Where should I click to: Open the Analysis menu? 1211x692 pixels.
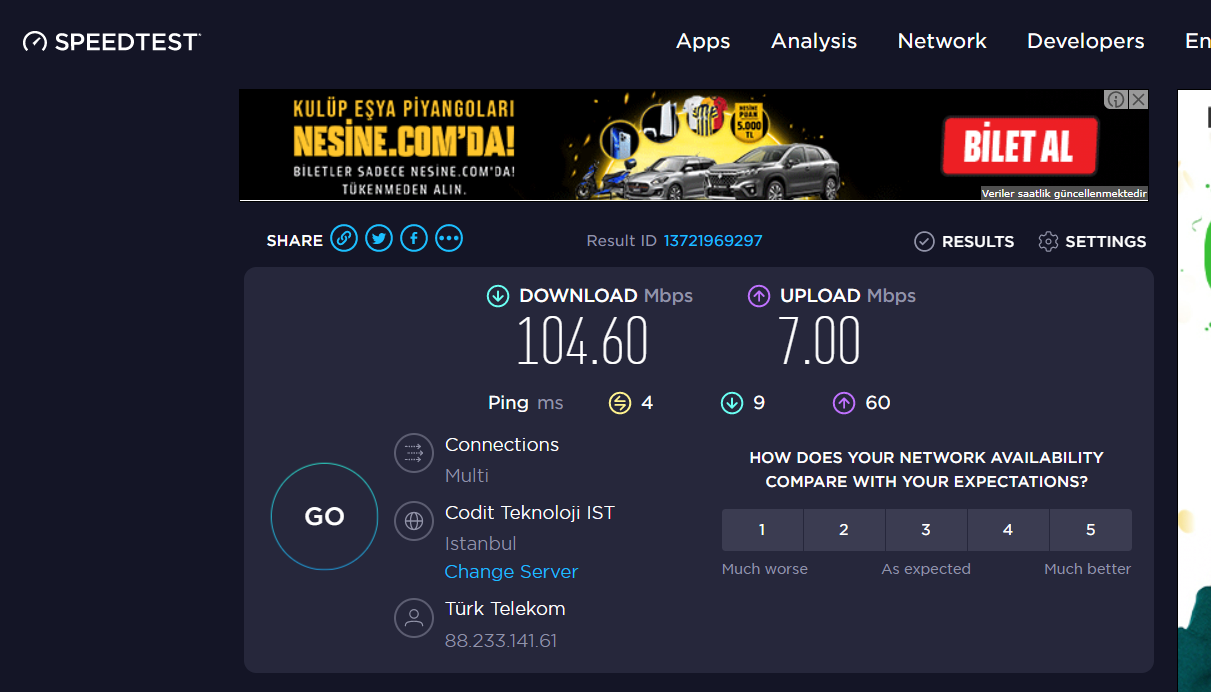pyautogui.click(x=814, y=41)
